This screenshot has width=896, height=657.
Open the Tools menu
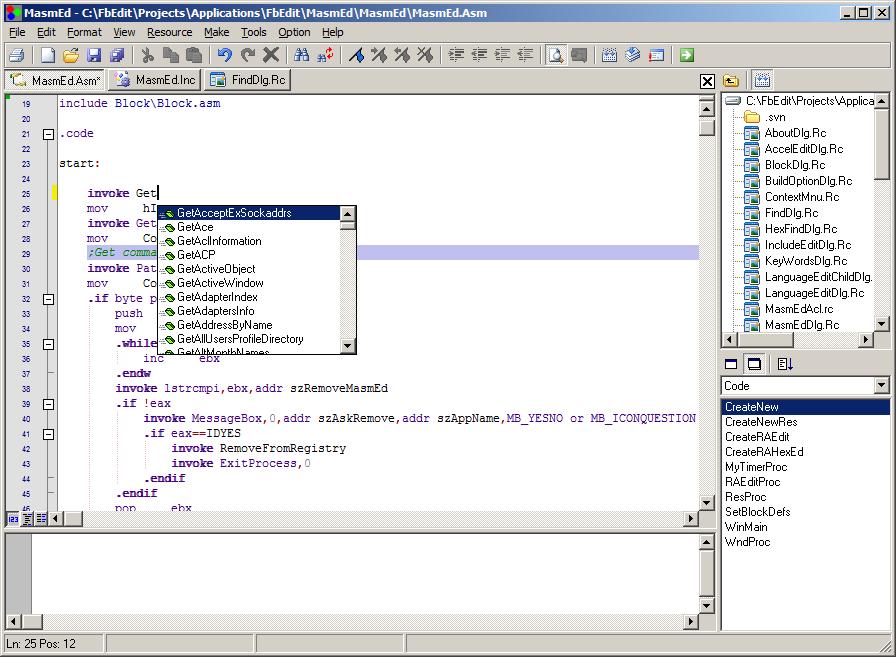click(x=253, y=32)
